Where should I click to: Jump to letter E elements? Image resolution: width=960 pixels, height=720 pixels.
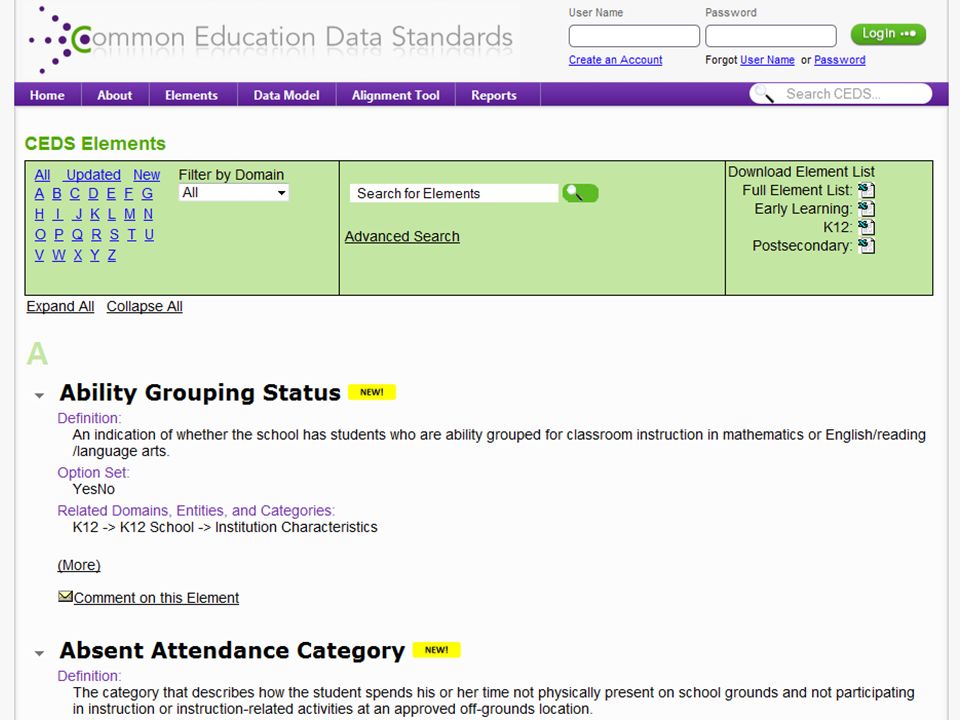(111, 194)
